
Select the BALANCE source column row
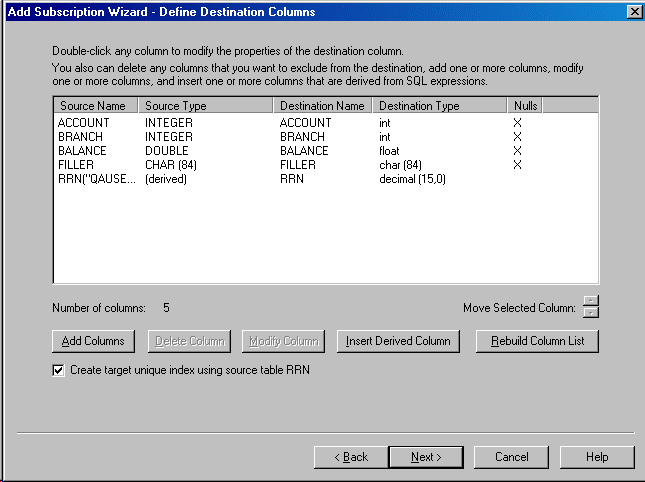coord(83,151)
